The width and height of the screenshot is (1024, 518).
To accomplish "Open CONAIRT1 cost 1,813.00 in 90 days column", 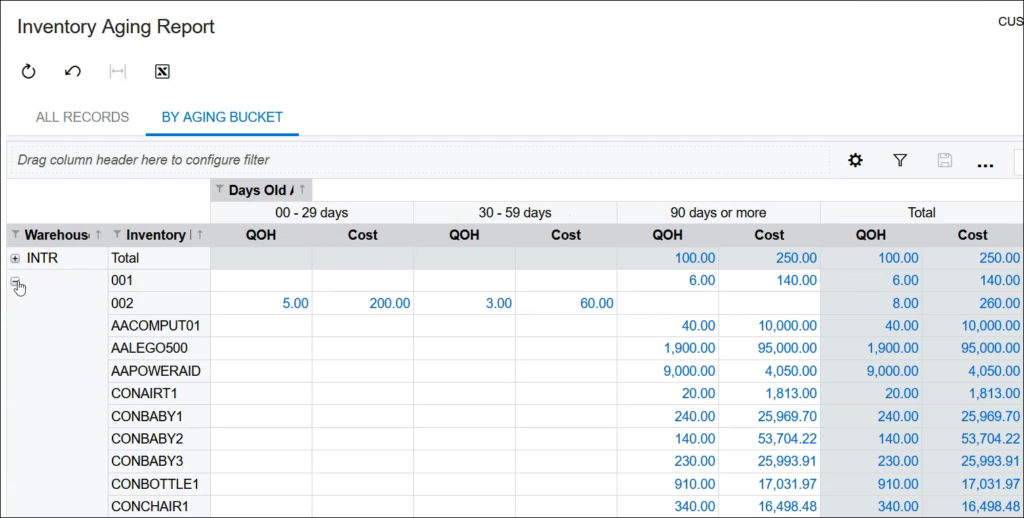I will [x=791, y=393].
